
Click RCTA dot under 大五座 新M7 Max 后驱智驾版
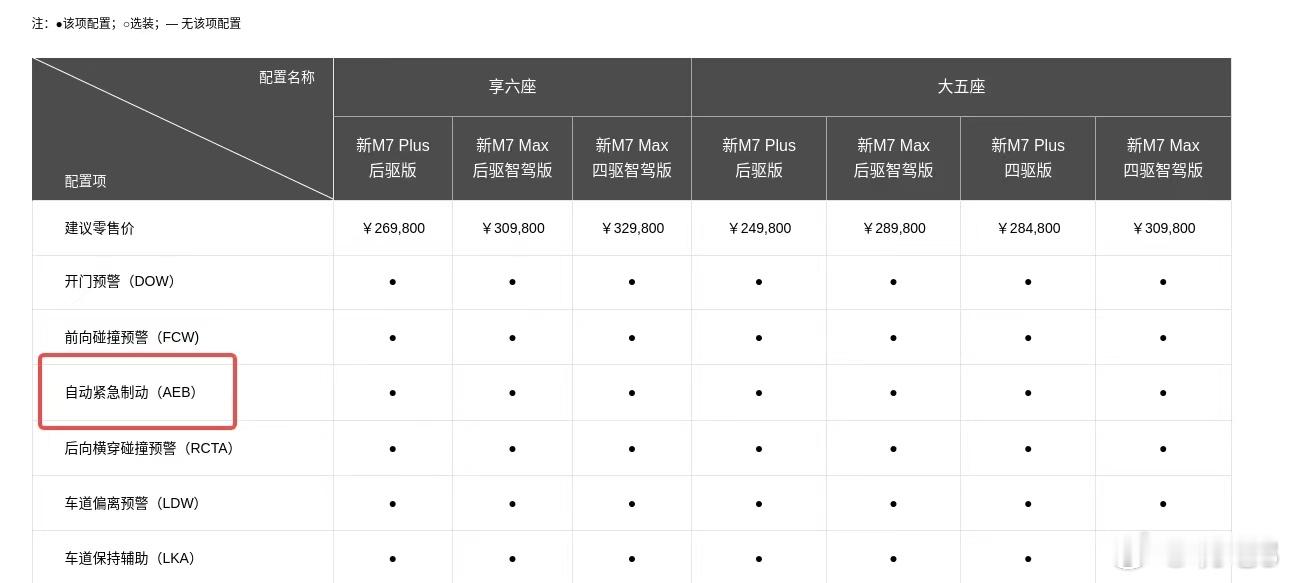tap(893, 448)
